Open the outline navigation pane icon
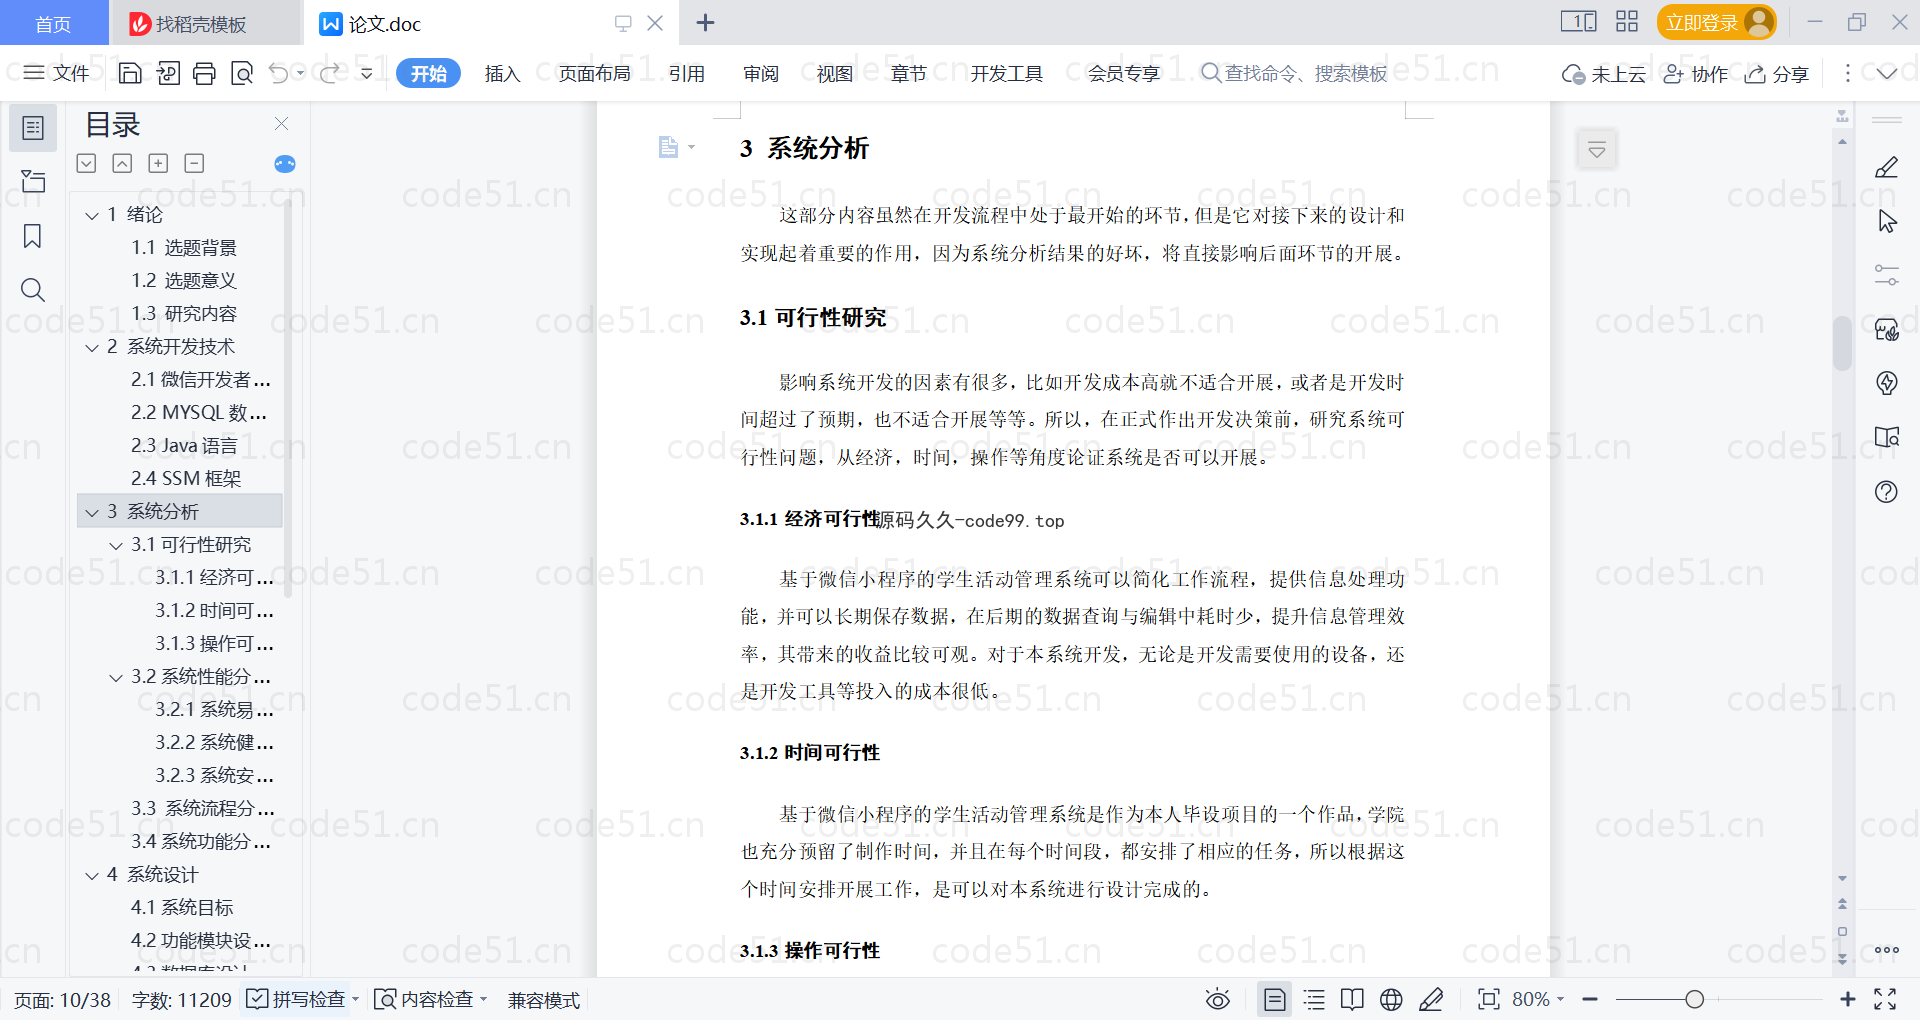1920x1020 pixels. point(33,128)
